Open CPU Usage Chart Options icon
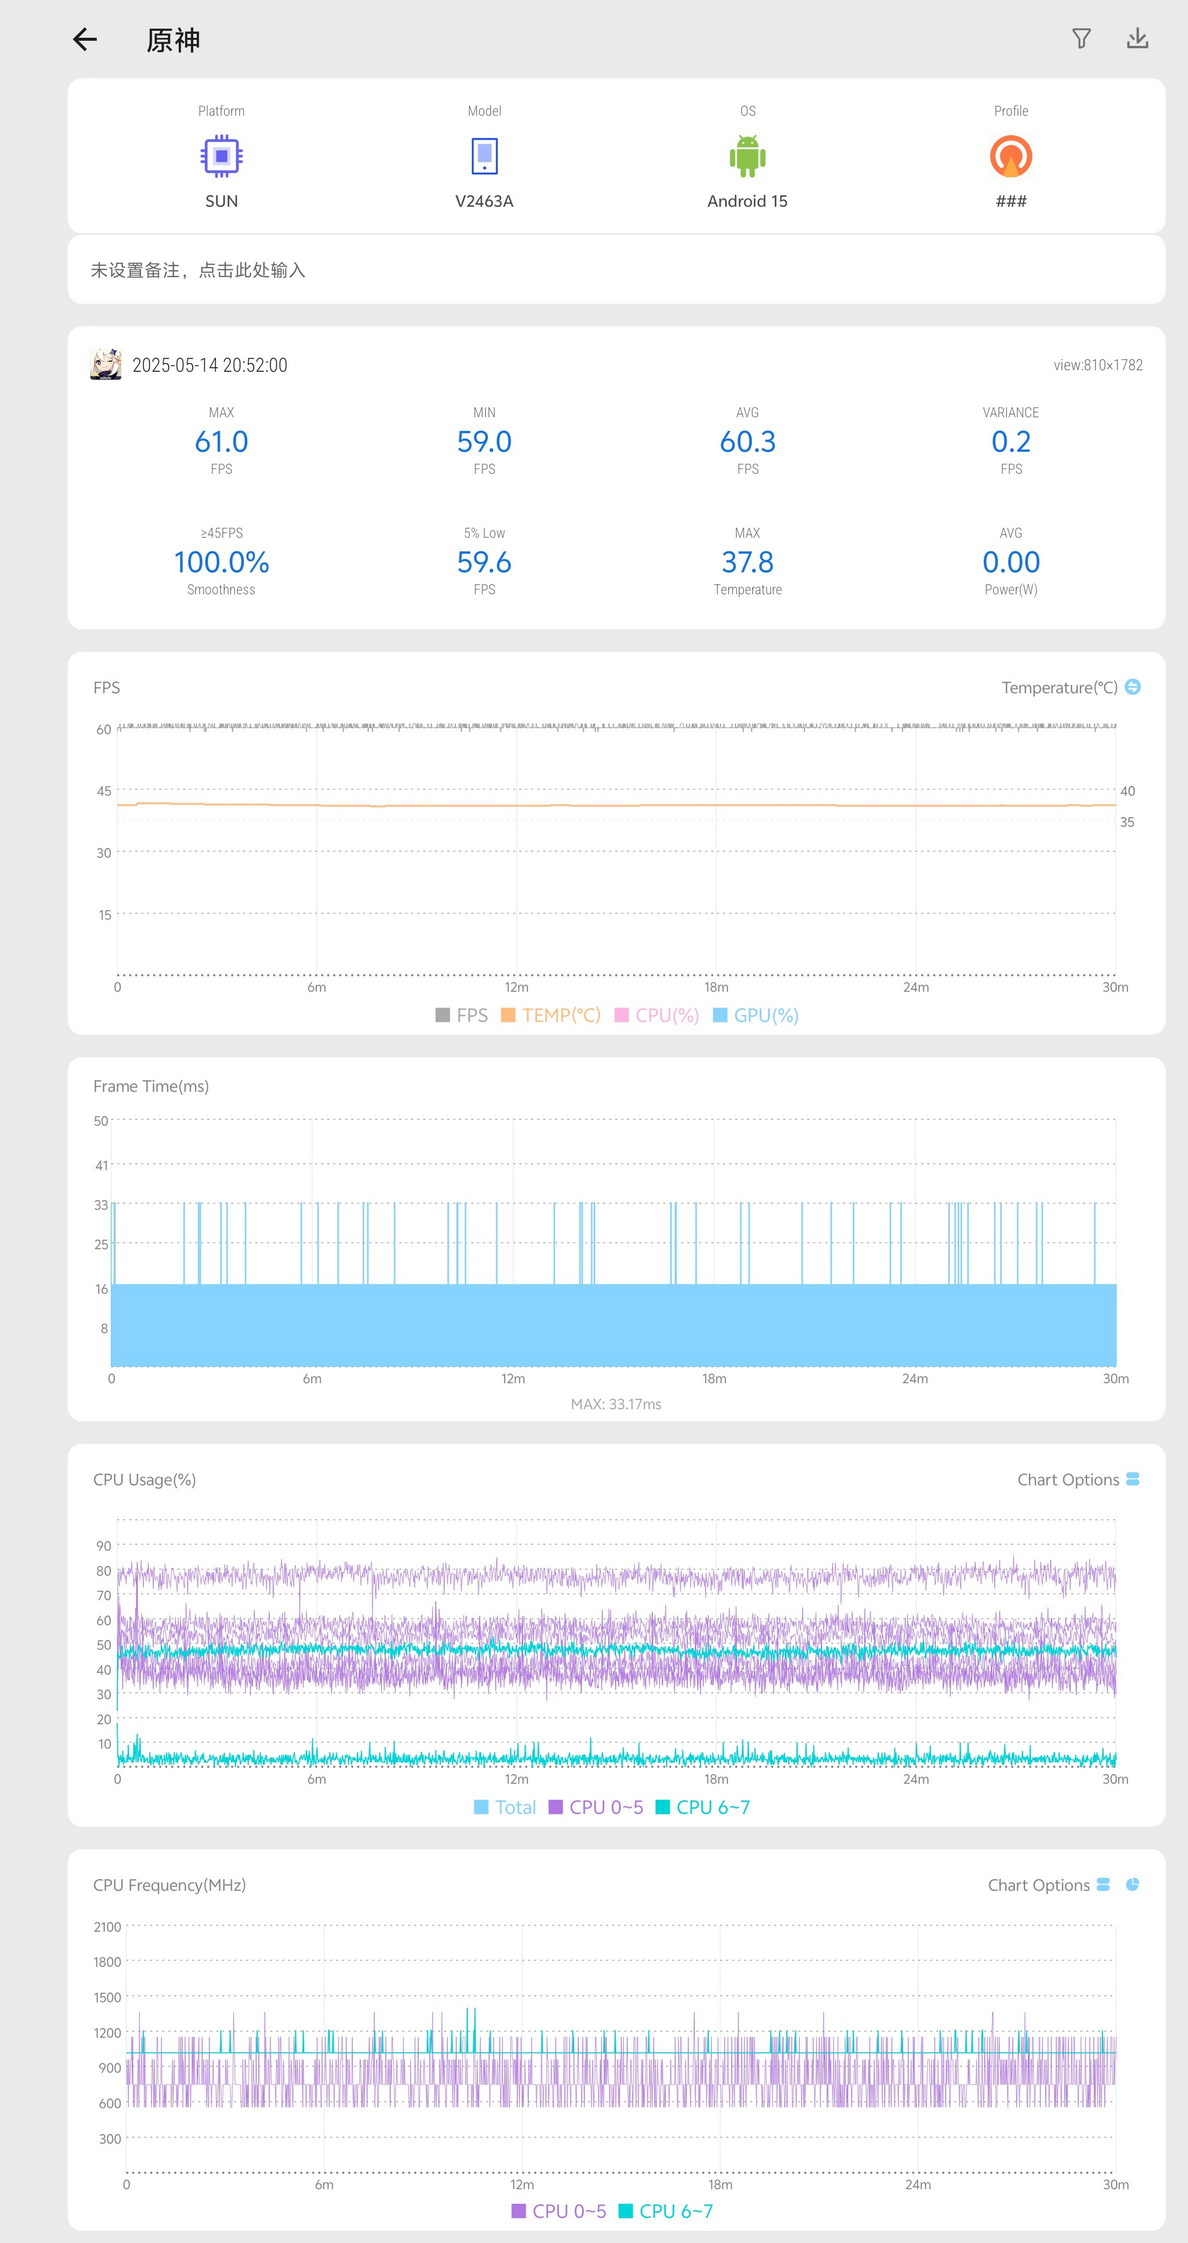 point(1133,1479)
